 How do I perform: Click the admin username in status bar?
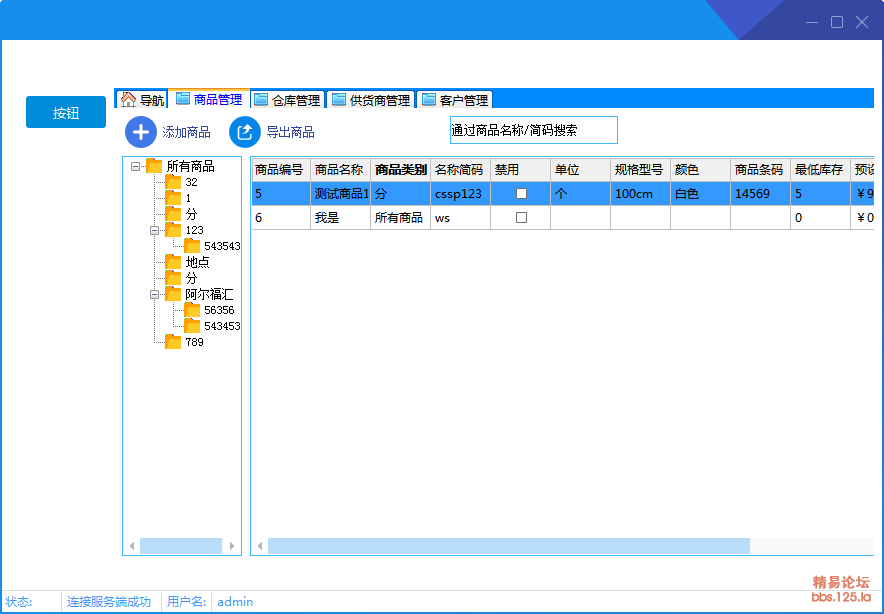click(x=235, y=602)
